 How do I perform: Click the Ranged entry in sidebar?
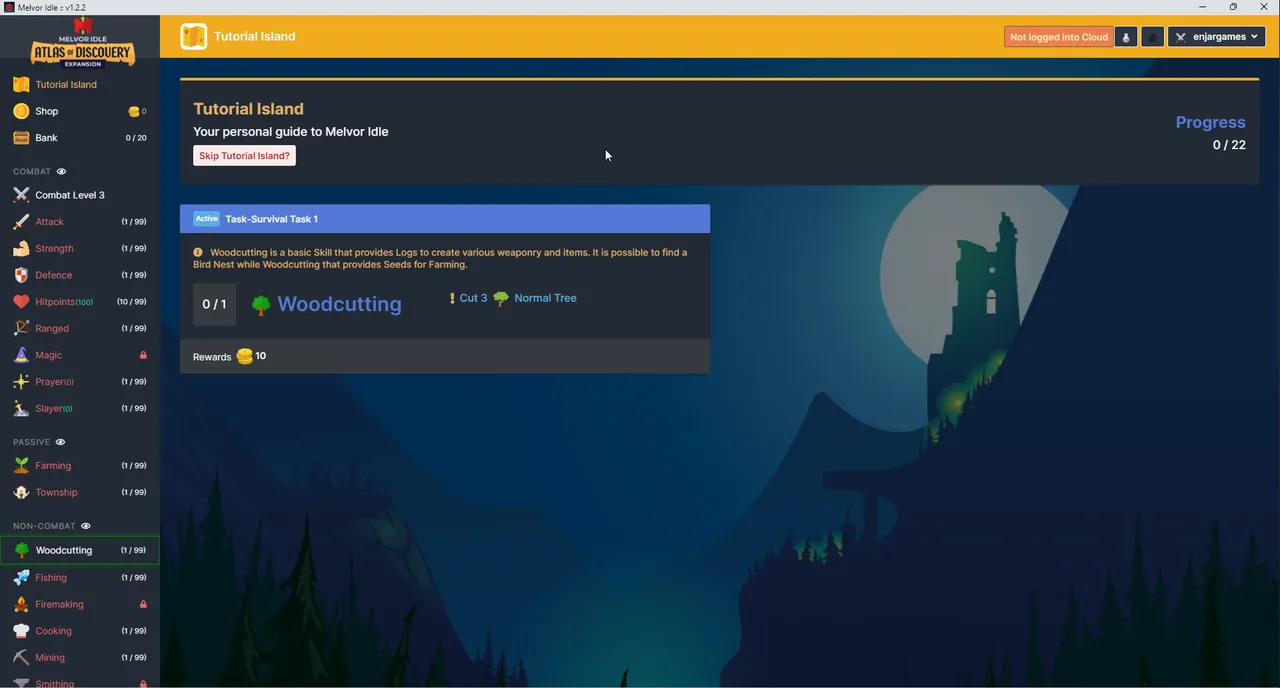pyautogui.click(x=80, y=328)
